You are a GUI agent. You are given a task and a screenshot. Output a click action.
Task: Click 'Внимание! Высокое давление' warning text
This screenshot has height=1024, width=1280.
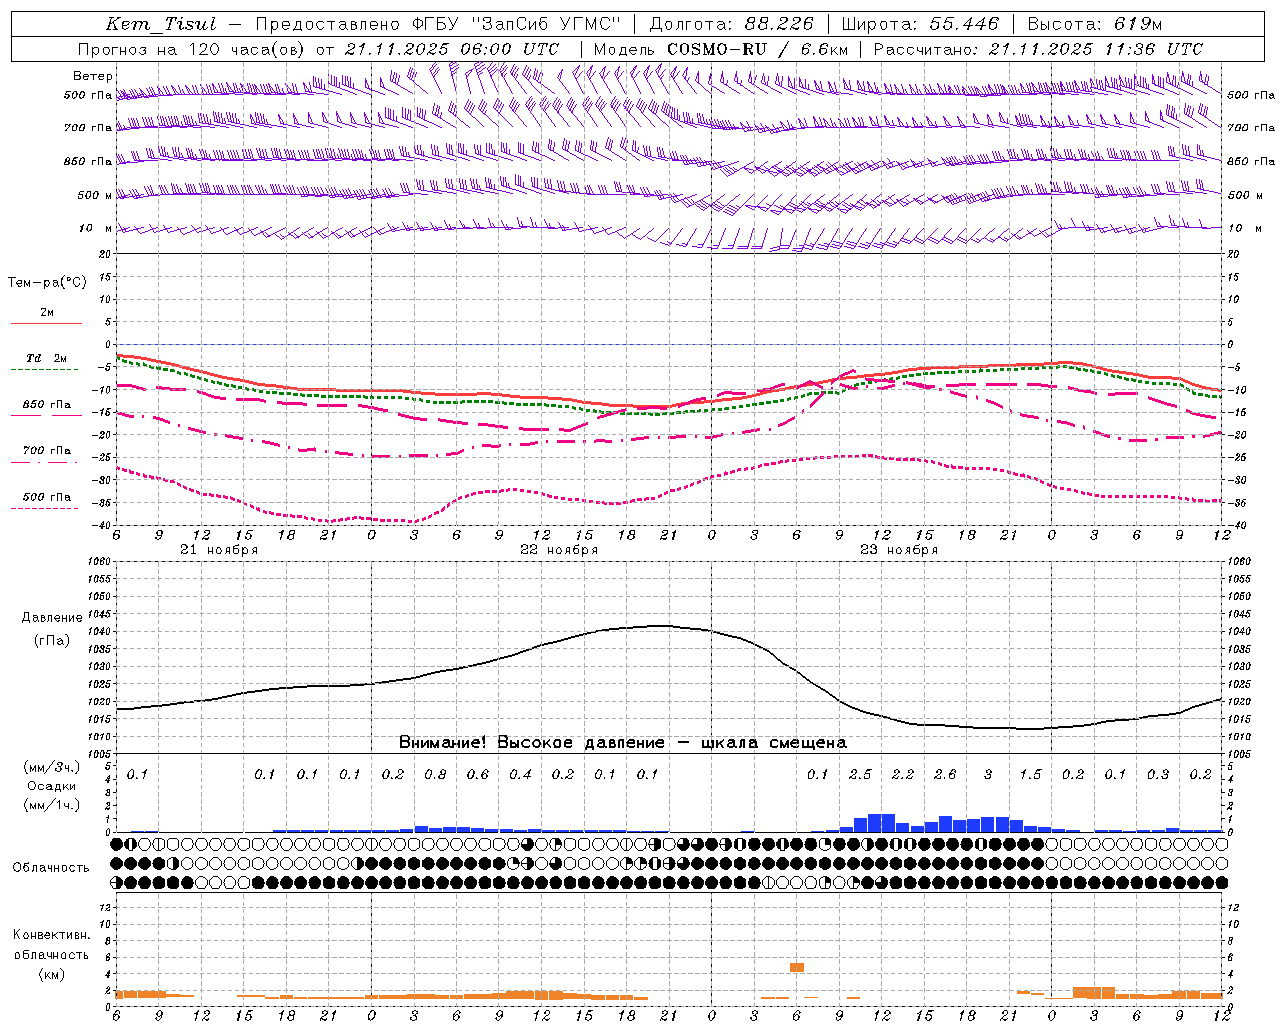(x=531, y=743)
